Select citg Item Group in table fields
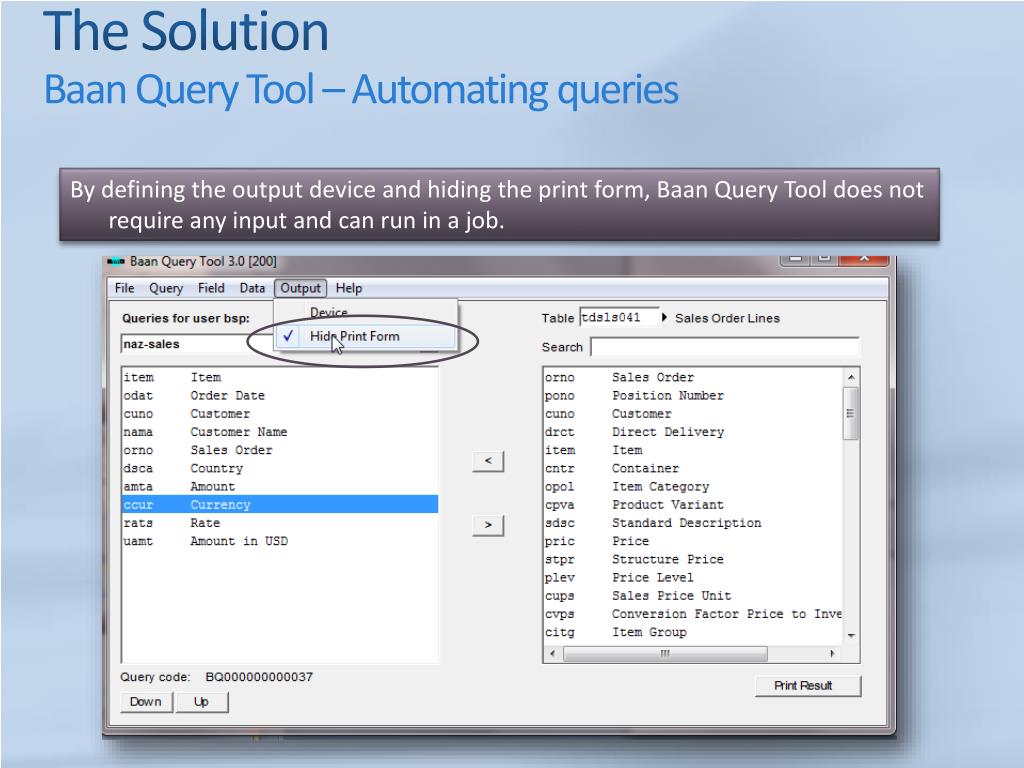 tap(693, 633)
